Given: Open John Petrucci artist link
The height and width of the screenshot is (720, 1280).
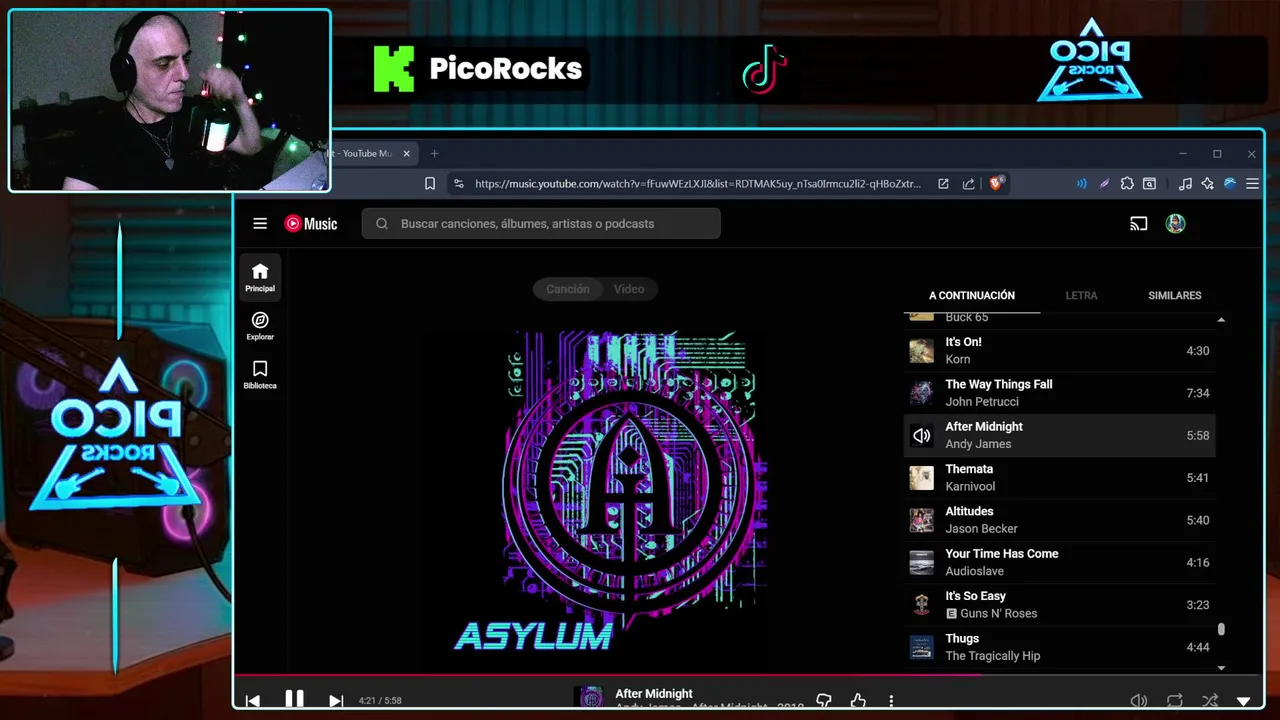Looking at the screenshot, I should point(982,402).
